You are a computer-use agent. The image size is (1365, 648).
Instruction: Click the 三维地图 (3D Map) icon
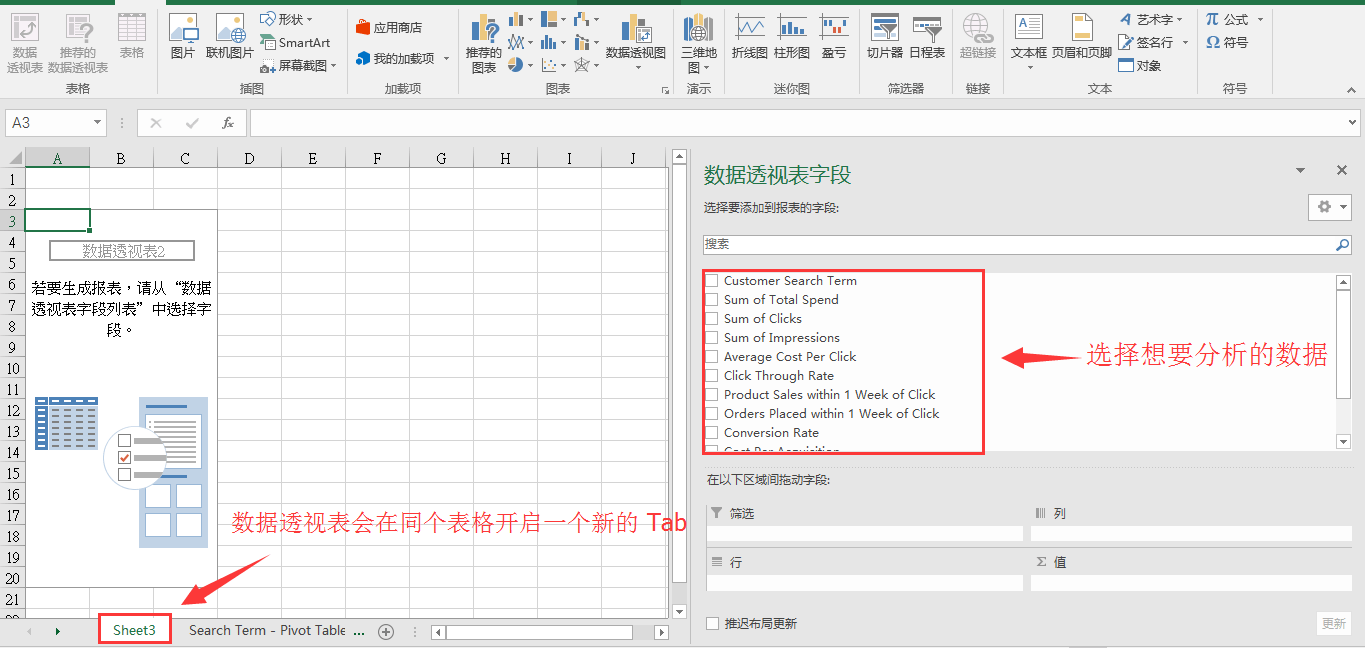(x=698, y=43)
